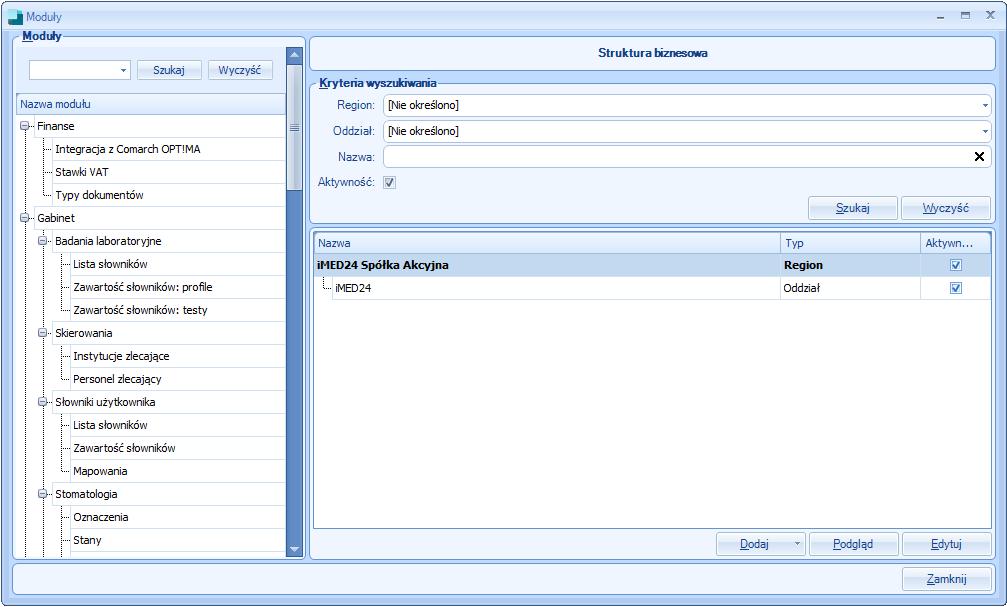The height and width of the screenshot is (607, 1007).
Task: Click the Typ column header
Action: tap(850, 243)
